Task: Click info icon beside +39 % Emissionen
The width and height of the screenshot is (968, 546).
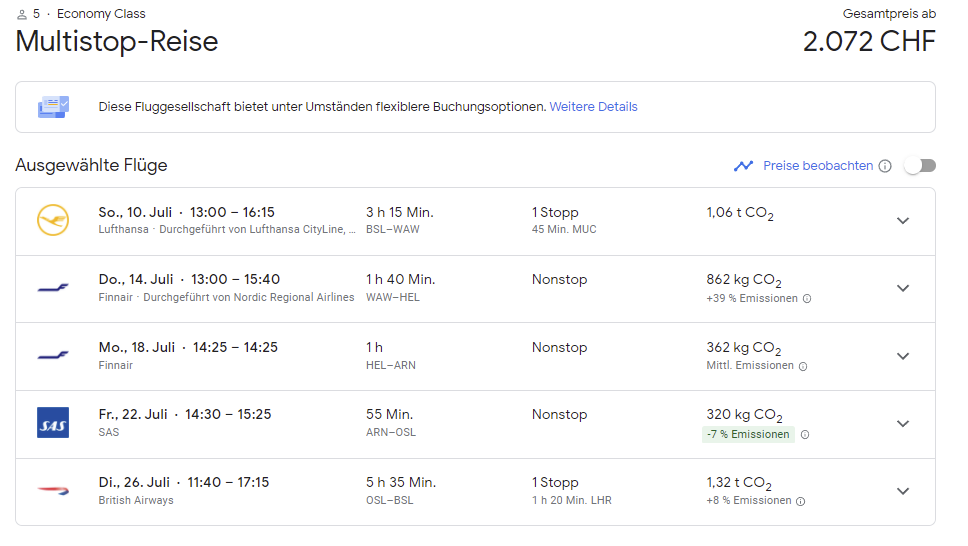Action: [807, 298]
